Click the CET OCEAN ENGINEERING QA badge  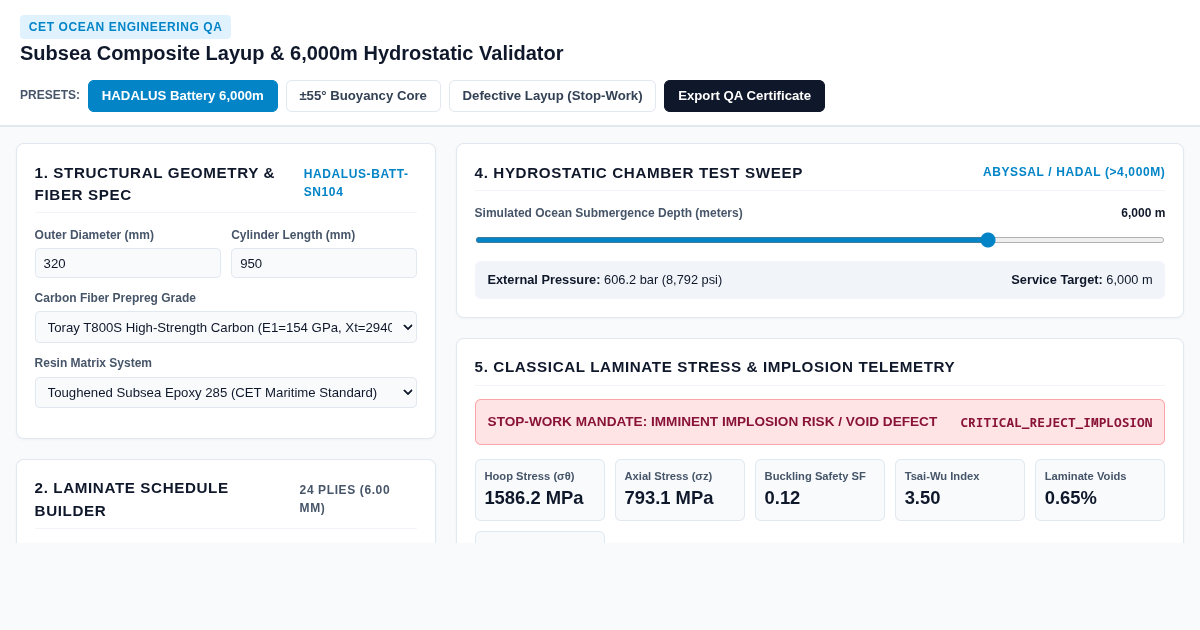click(x=126, y=27)
